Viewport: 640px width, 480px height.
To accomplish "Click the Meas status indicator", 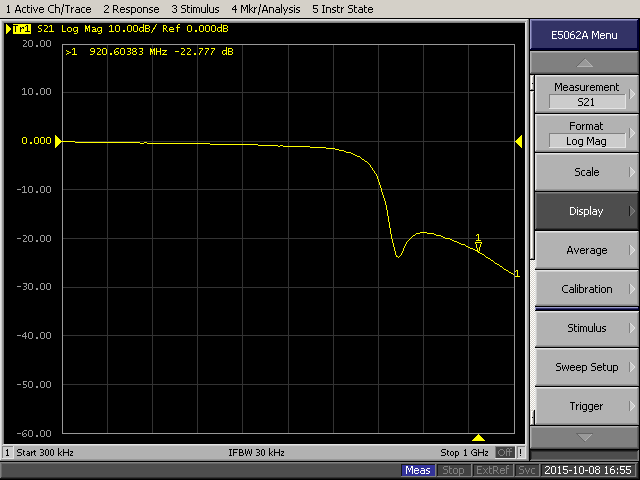I will [418, 470].
